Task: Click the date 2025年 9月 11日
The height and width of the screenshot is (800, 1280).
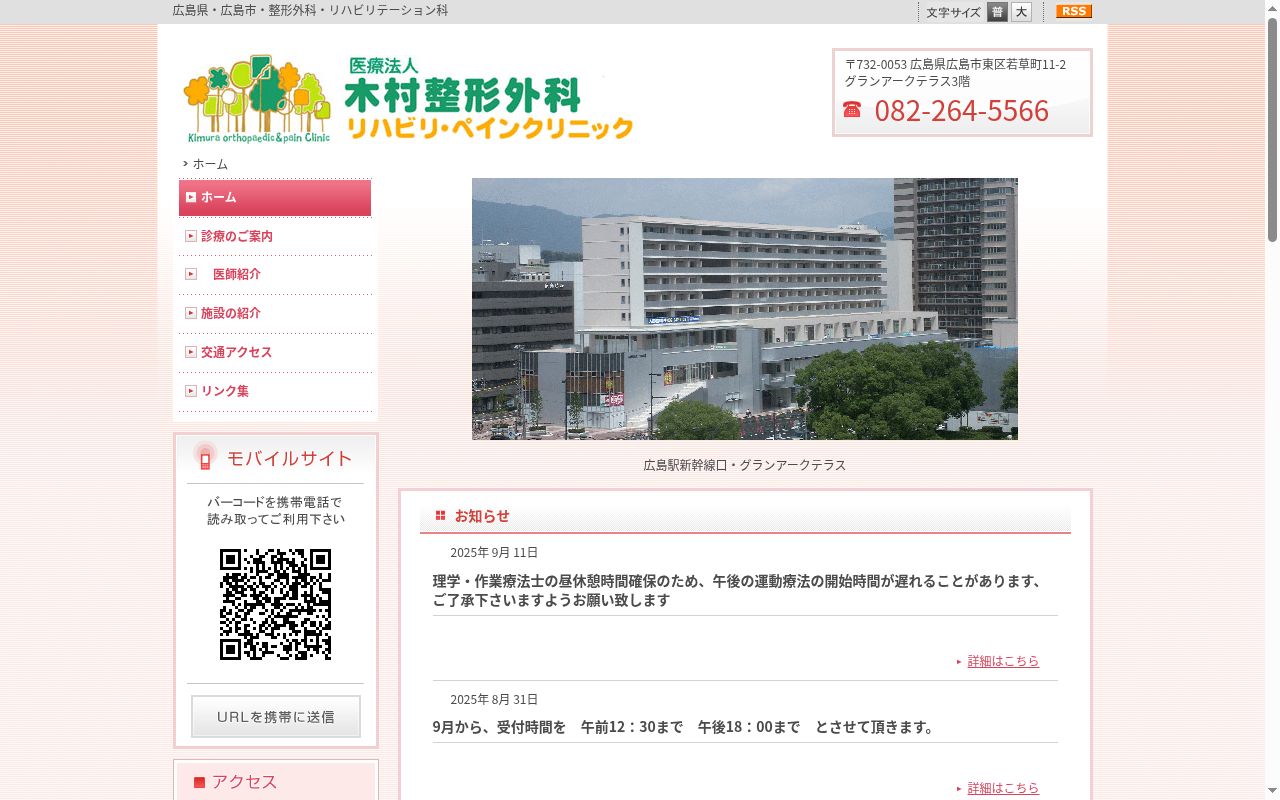Action: pos(494,553)
